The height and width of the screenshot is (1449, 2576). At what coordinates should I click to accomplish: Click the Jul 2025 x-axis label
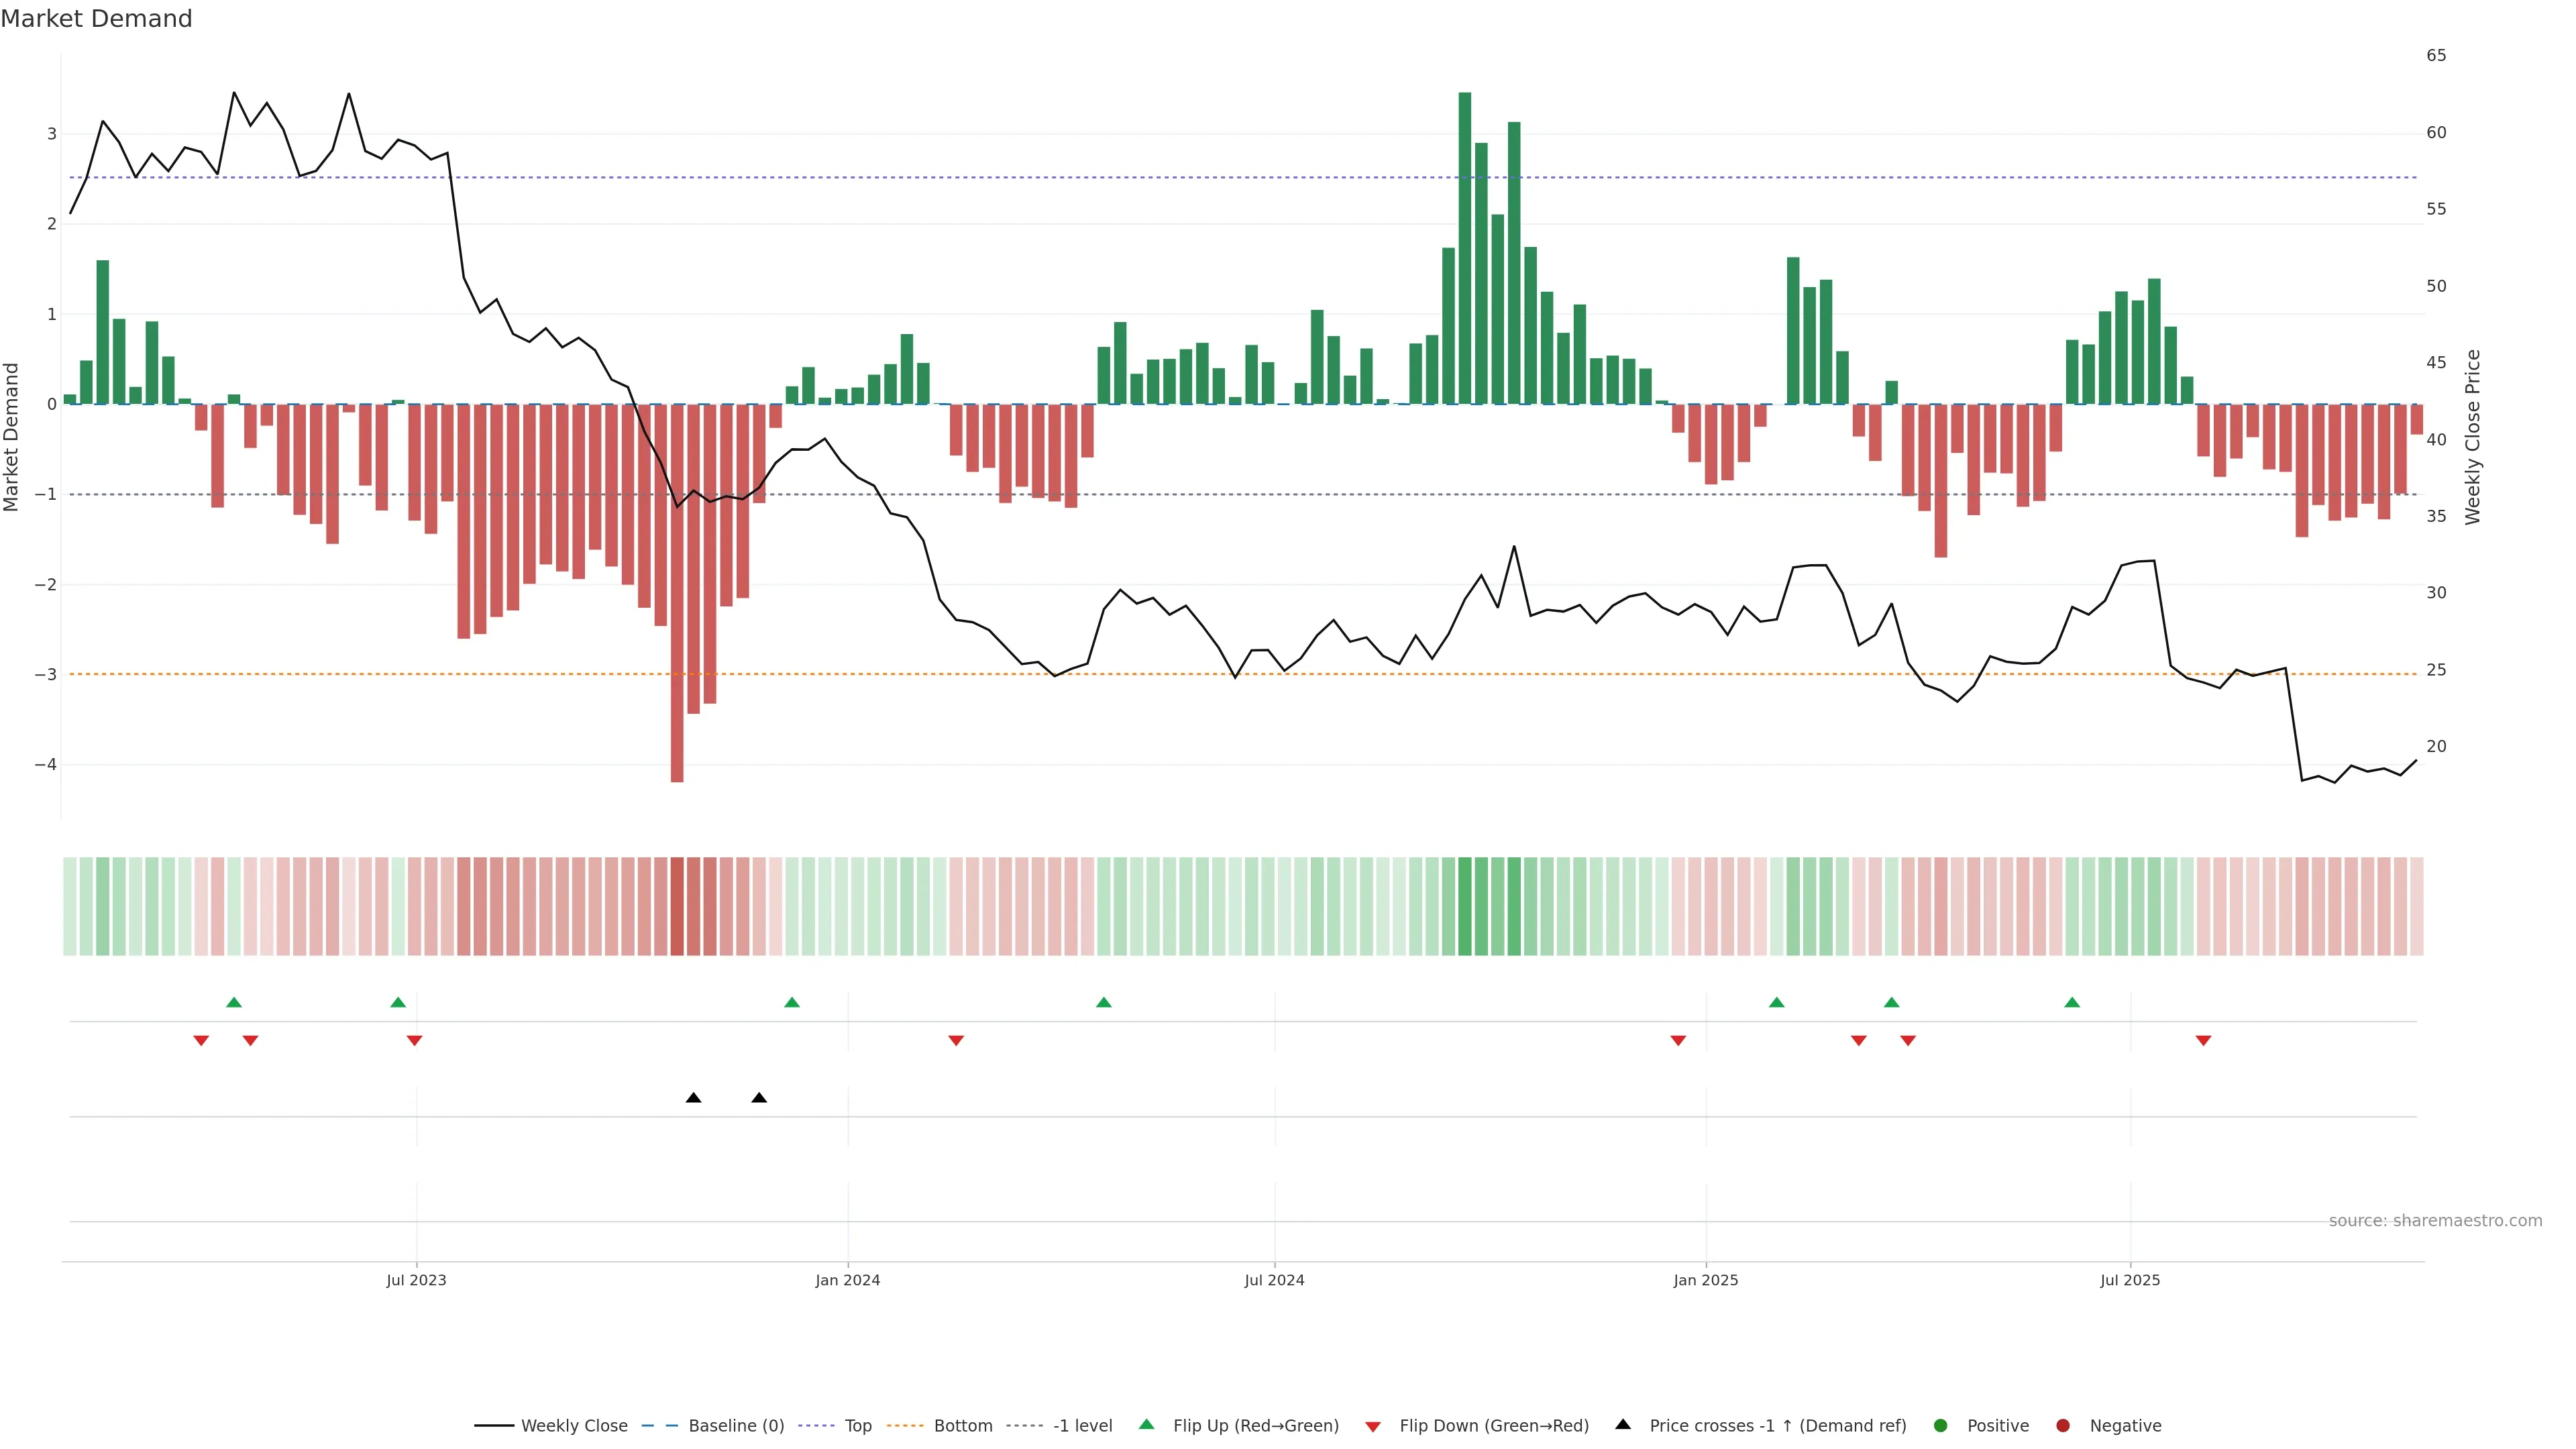[x=2129, y=1280]
